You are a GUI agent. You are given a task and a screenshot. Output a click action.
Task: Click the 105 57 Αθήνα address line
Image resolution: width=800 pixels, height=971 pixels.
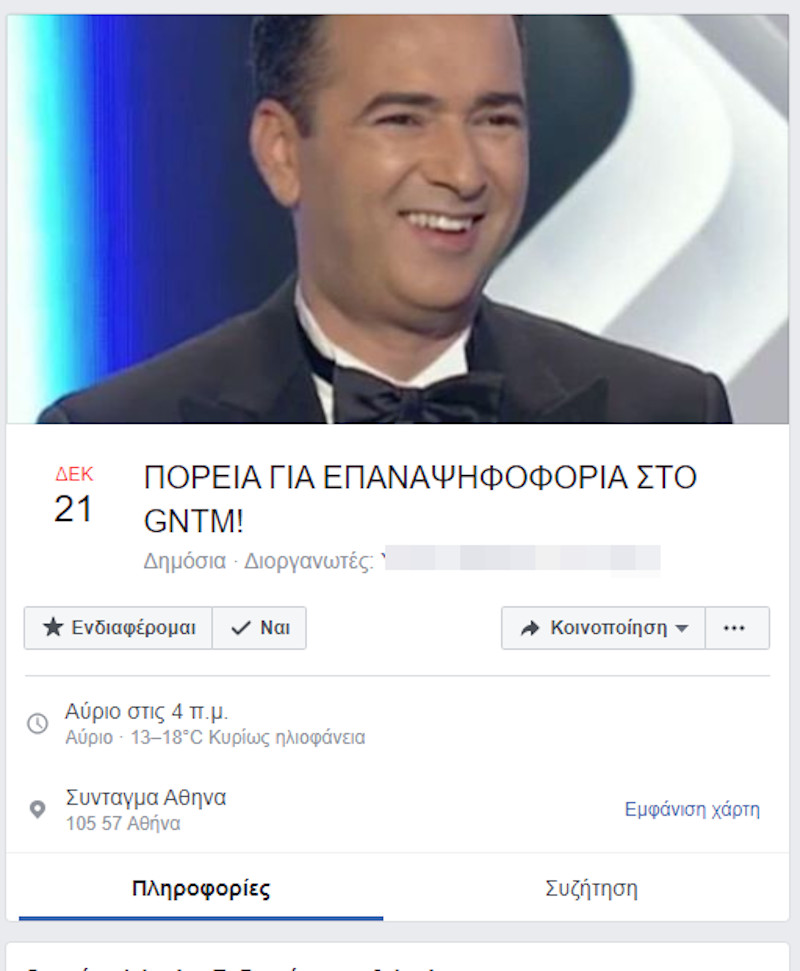pyautogui.click(x=123, y=824)
